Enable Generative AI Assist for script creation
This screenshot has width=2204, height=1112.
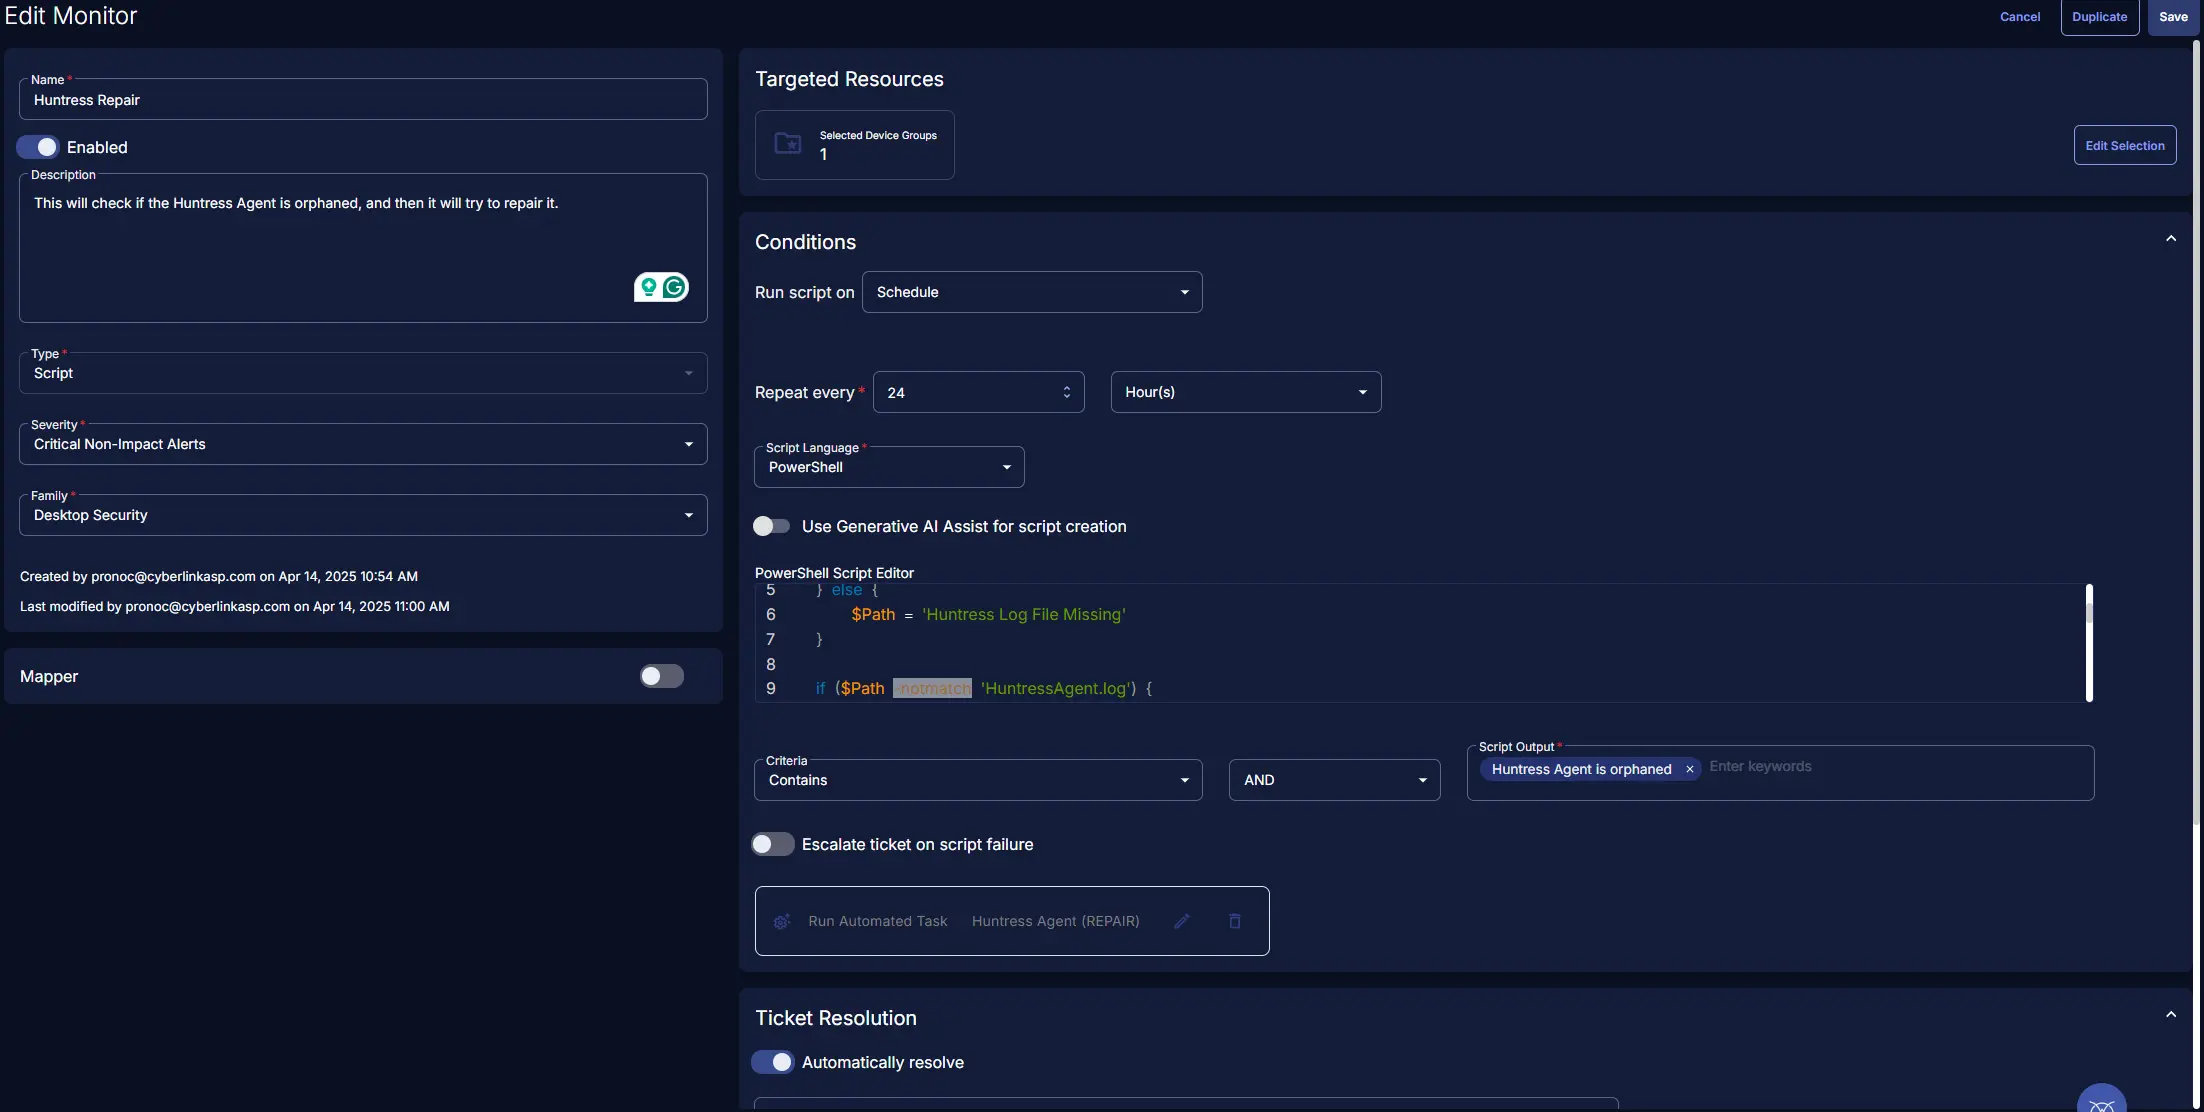click(x=771, y=526)
